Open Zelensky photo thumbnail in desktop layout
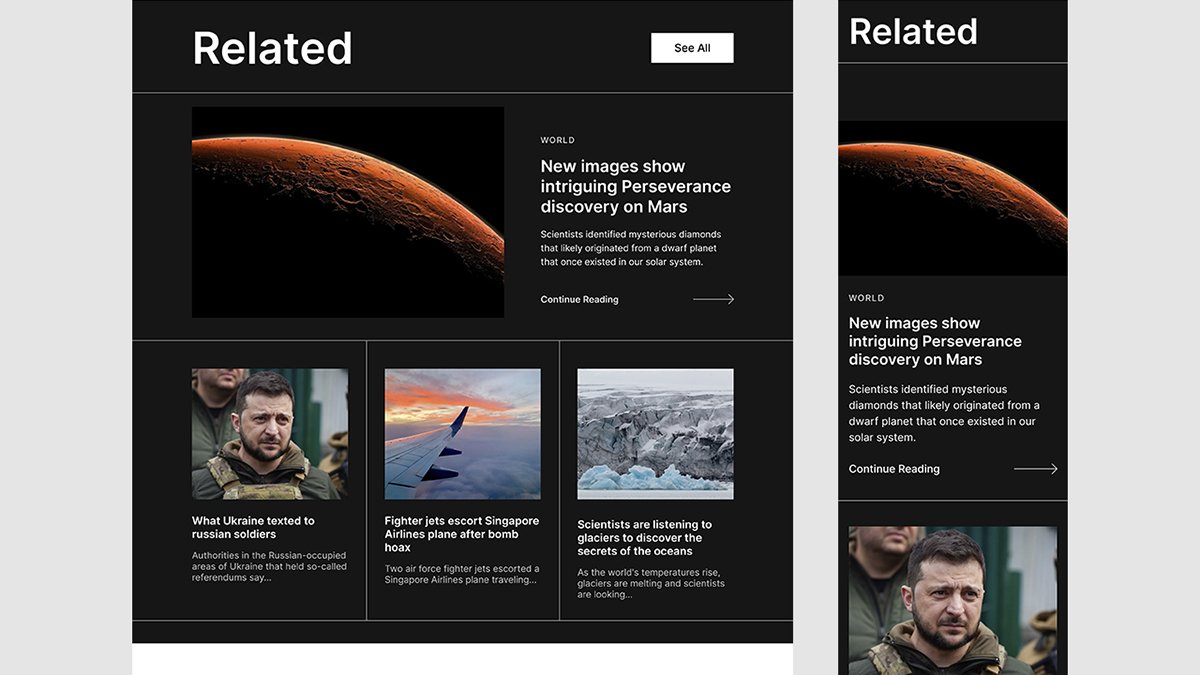This screenshot has width=1200, height=675. click(270, 434)
